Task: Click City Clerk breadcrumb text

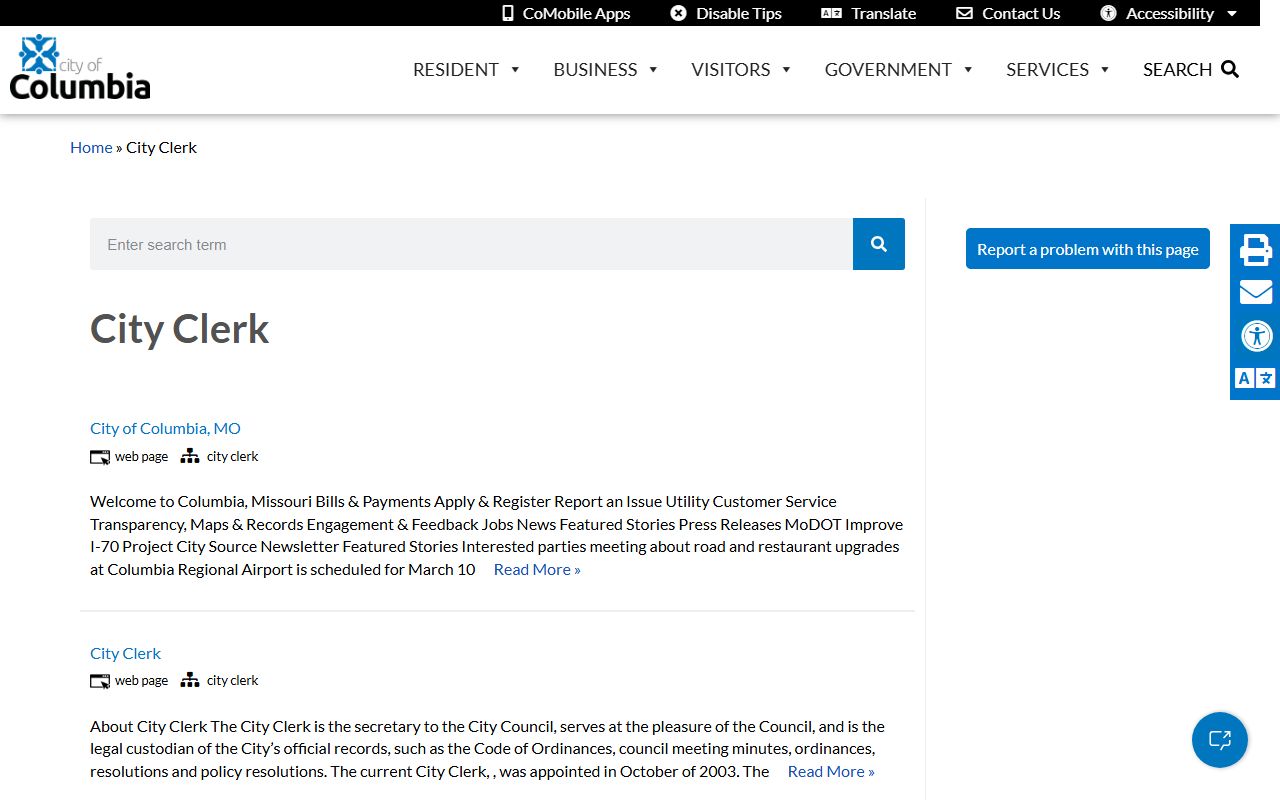Action: point(161,147)
